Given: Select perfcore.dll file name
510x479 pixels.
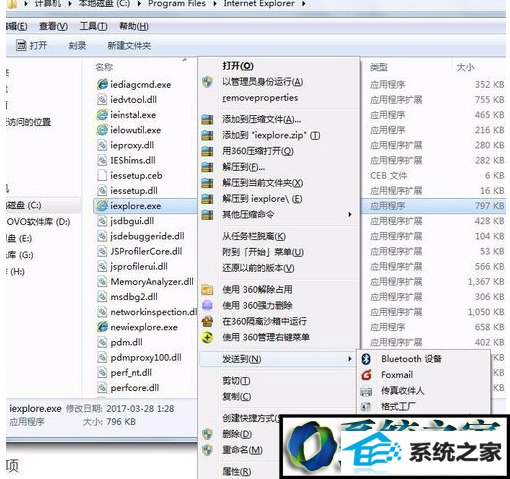Looking at the screenshot, I should tap(135, 388).
